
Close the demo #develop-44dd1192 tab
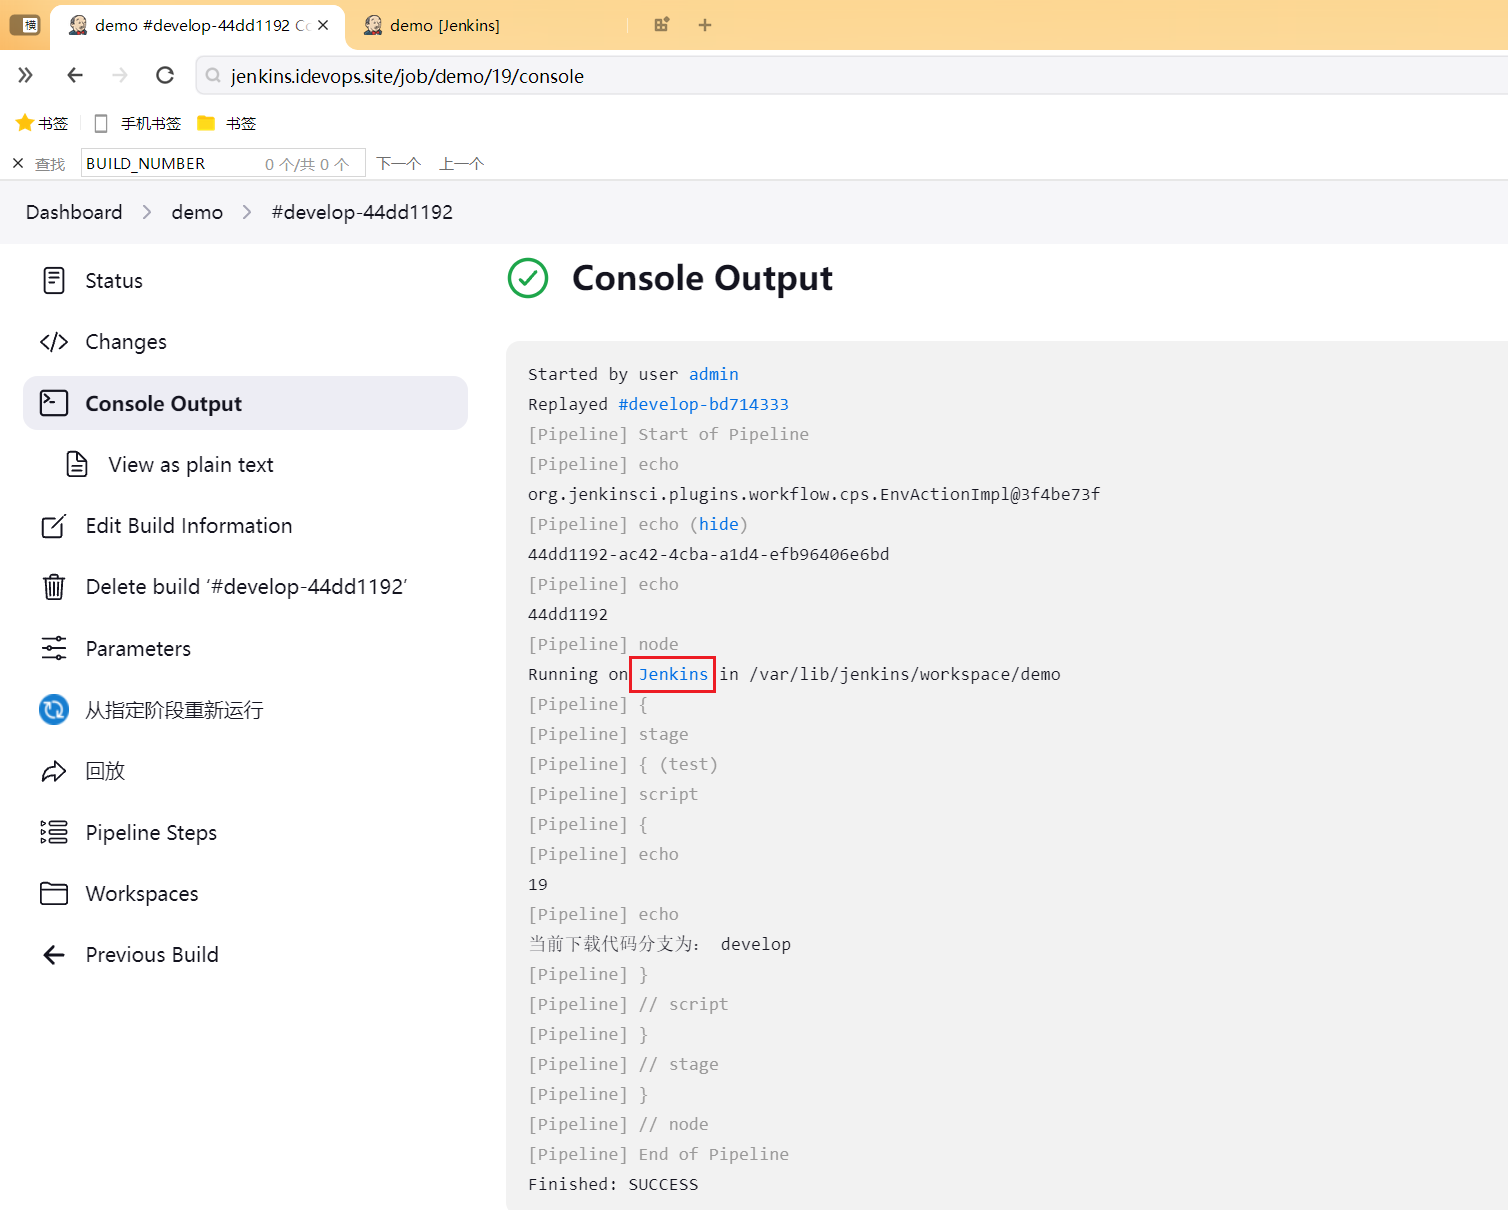[x=323, y=25]
